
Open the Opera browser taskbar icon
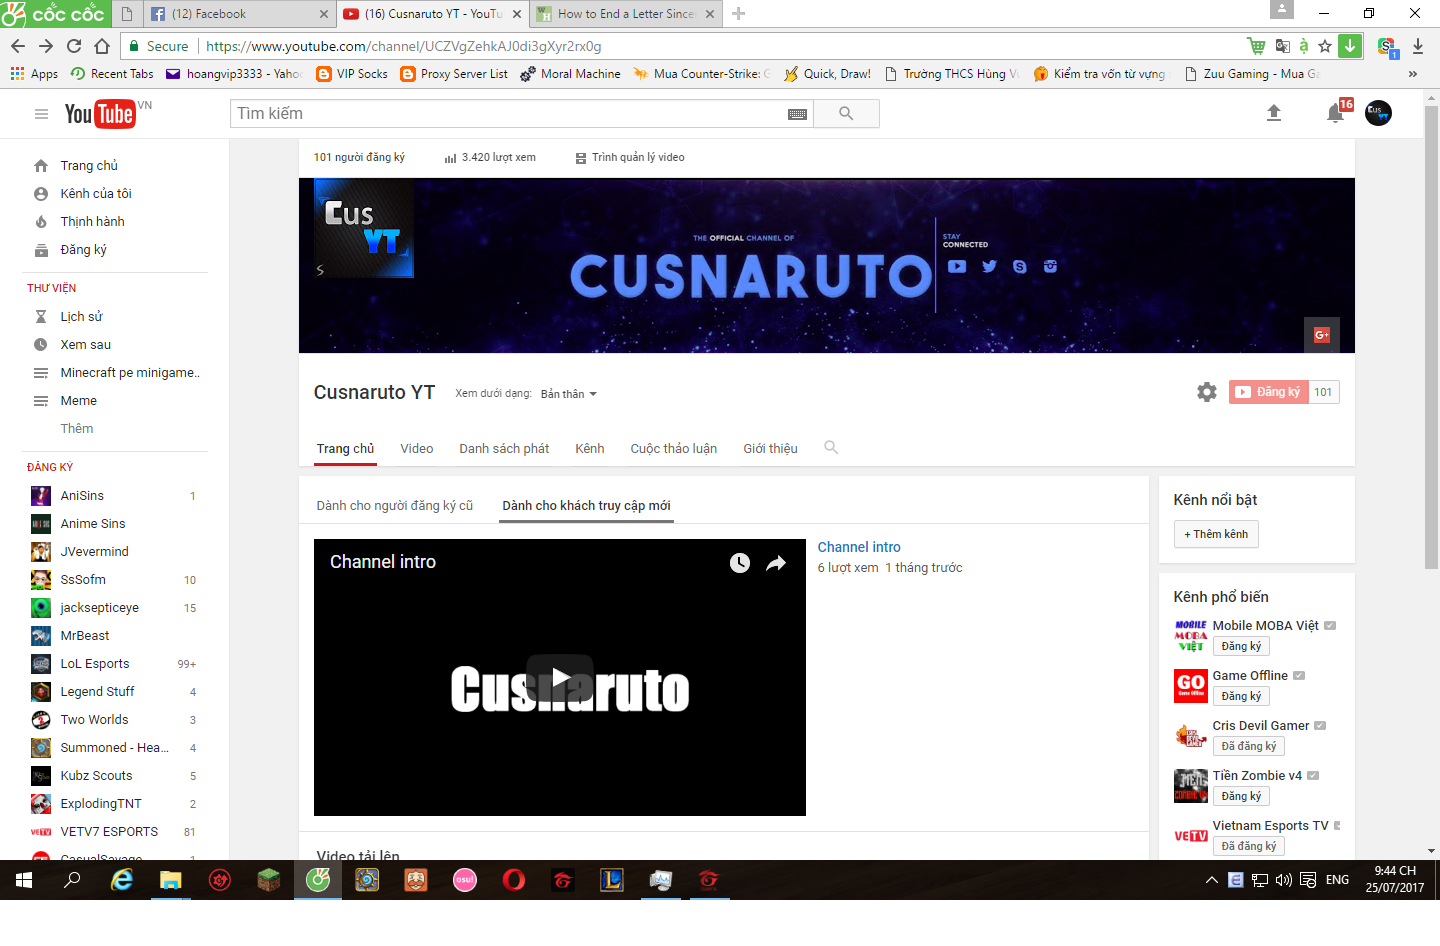point(514,880)
